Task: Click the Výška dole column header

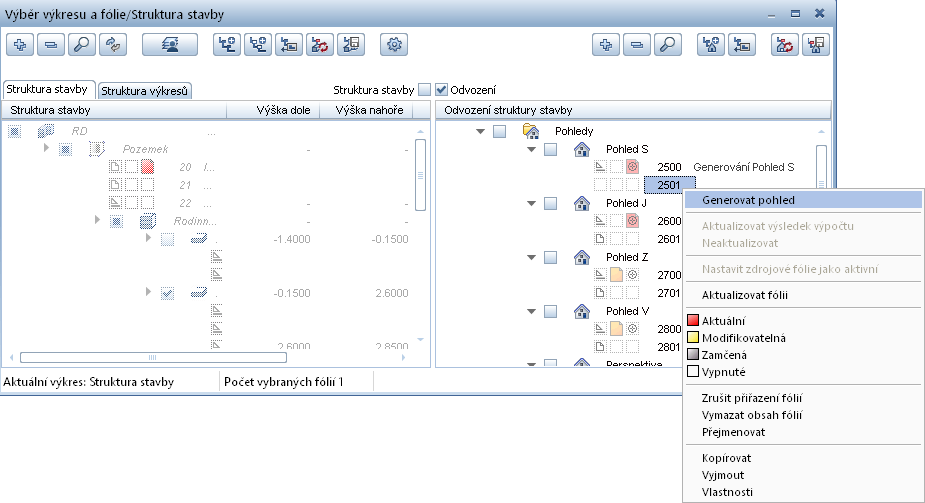Action: (273, 110)
